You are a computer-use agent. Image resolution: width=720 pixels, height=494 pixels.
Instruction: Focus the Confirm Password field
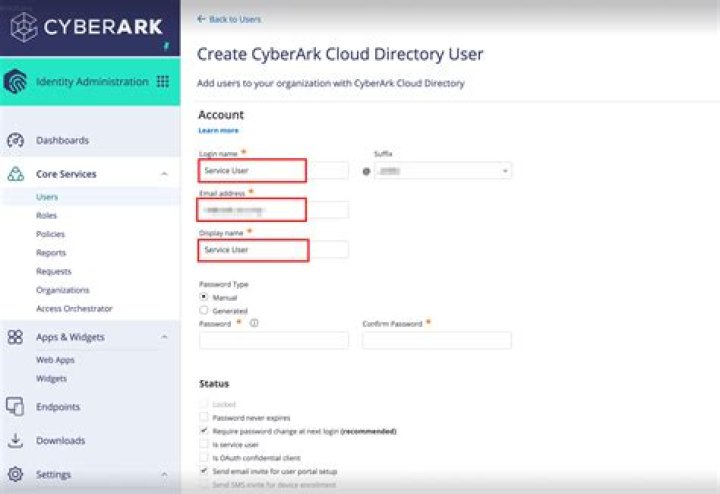pos(437,340)
